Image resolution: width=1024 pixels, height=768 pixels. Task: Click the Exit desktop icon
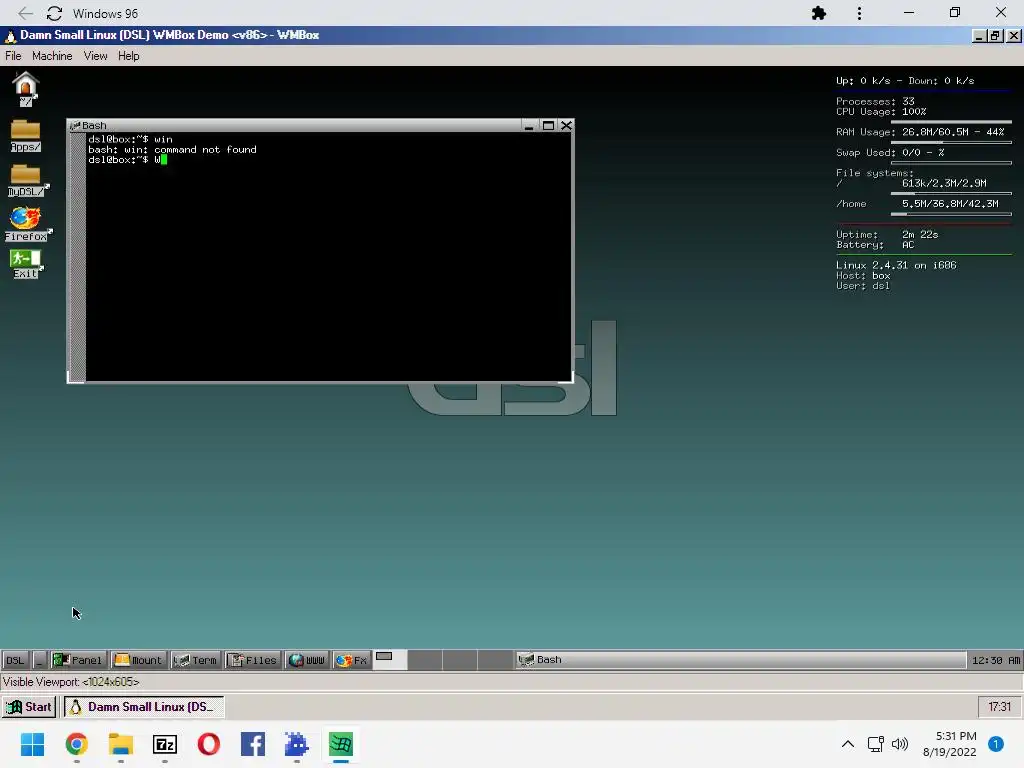tap(26, 264)
